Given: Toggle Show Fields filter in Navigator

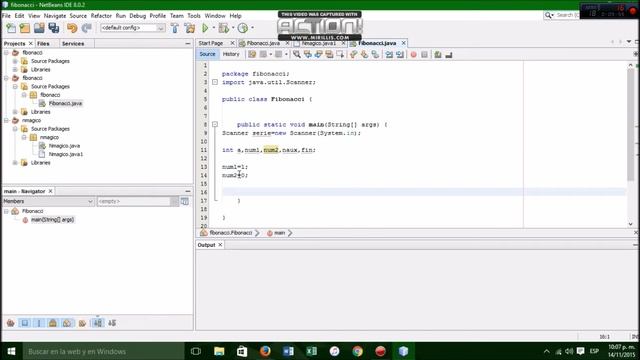Looking at the screenshot, I should pos(25,323).
